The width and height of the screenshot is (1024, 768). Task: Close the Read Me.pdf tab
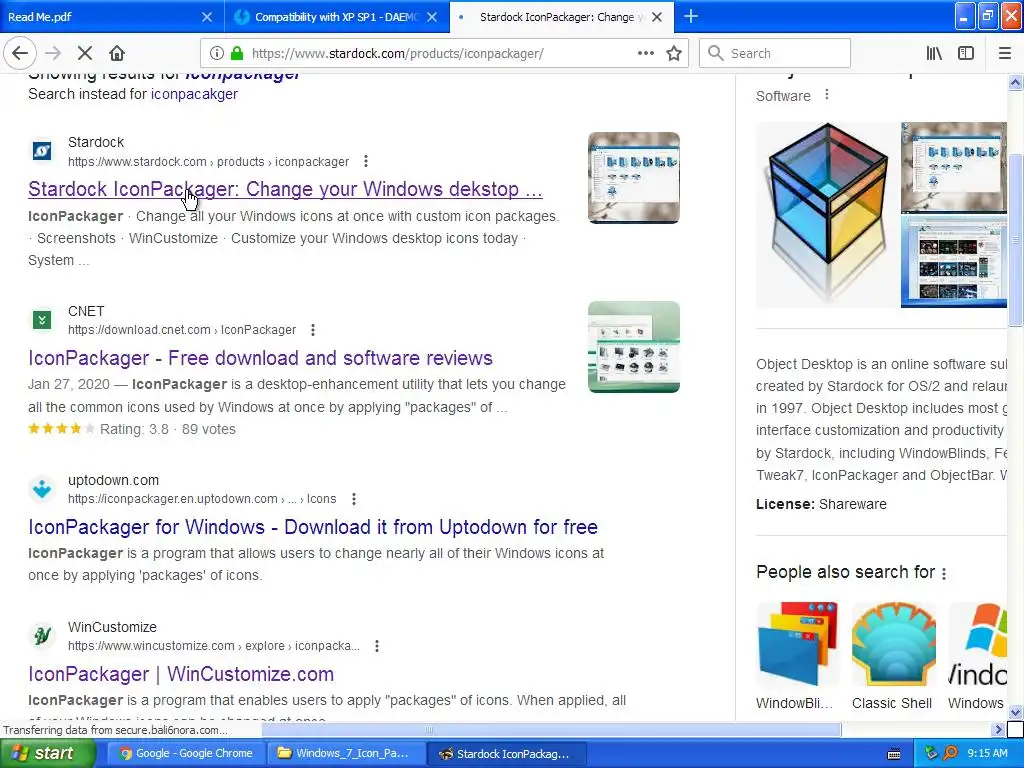pos(206,17)
